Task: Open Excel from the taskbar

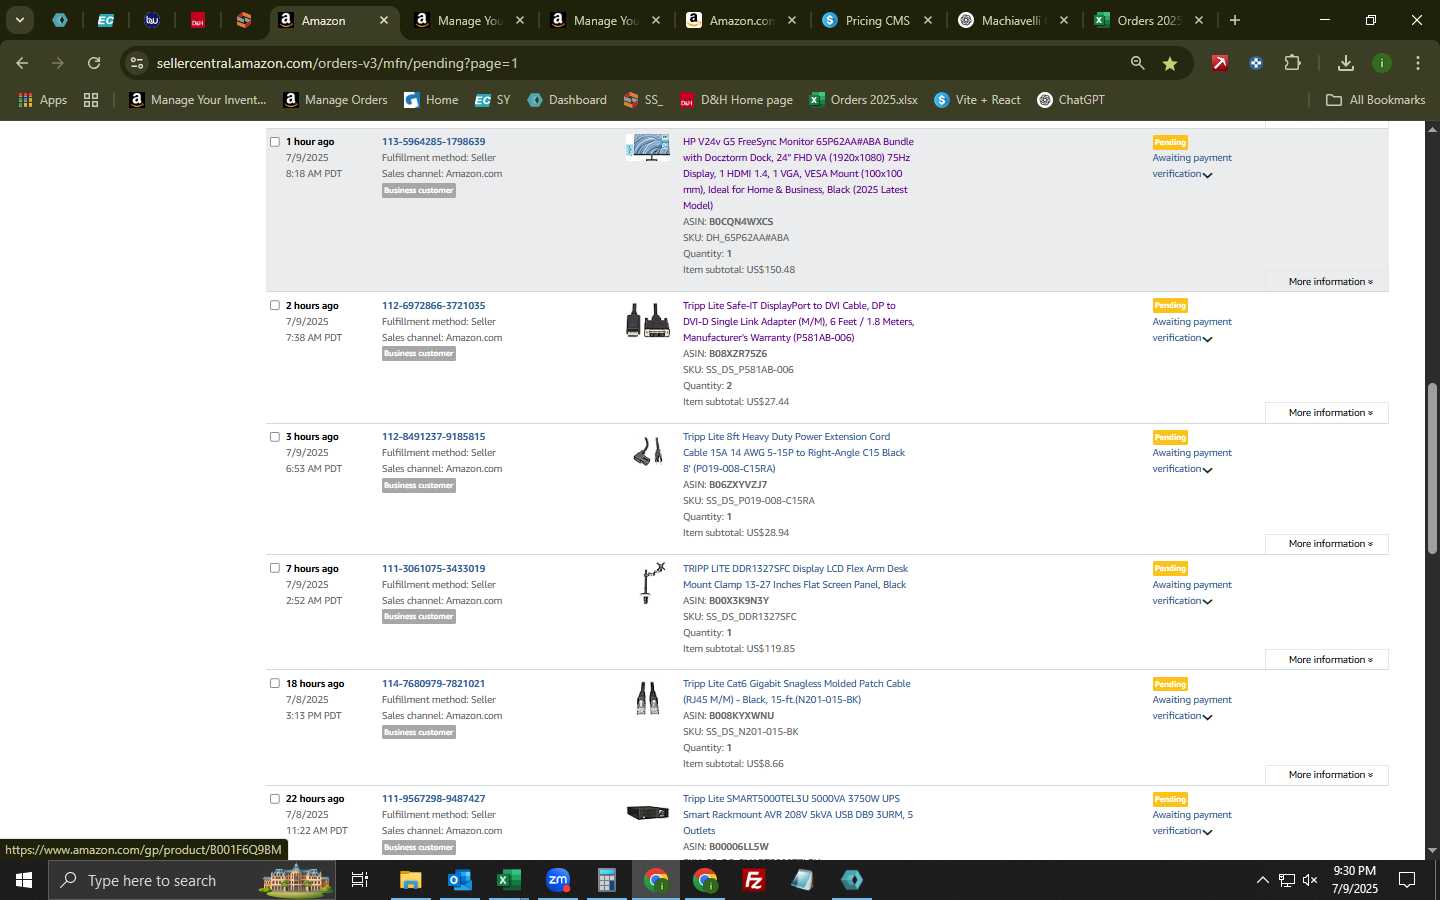Action: point(509,880)
